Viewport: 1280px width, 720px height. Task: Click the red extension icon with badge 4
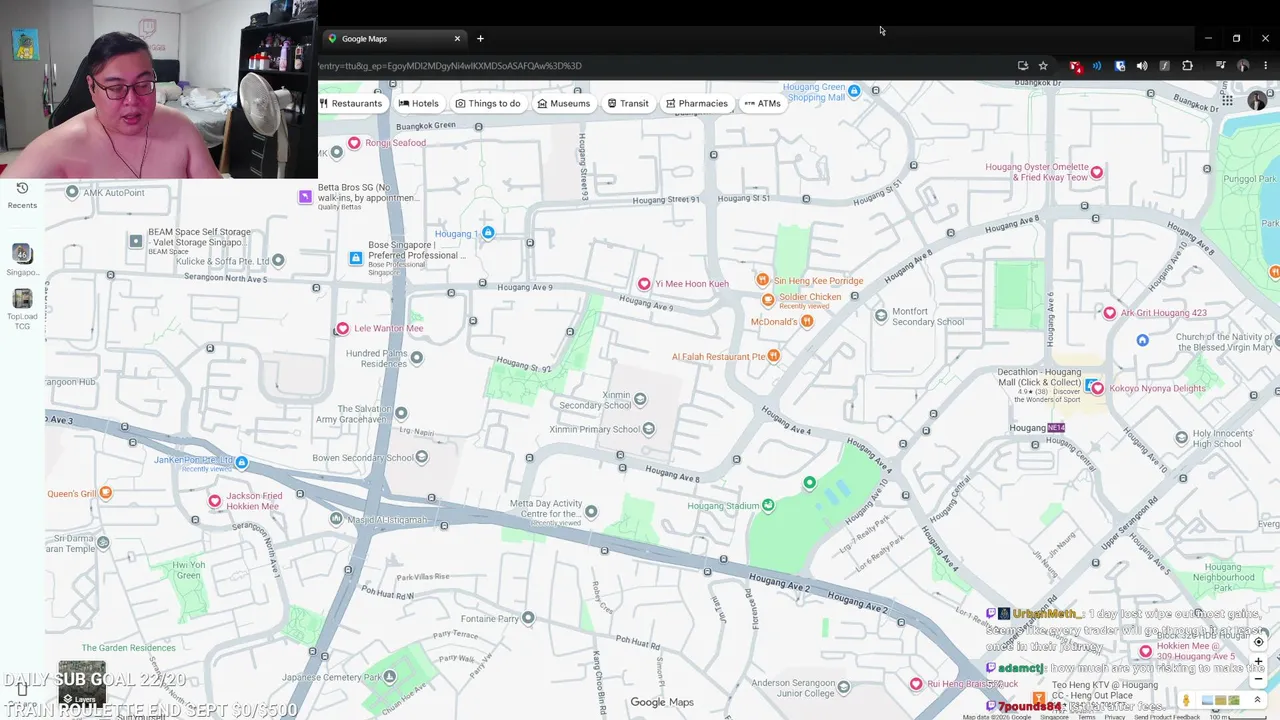pyautogui.click(x=1075, y=66)
